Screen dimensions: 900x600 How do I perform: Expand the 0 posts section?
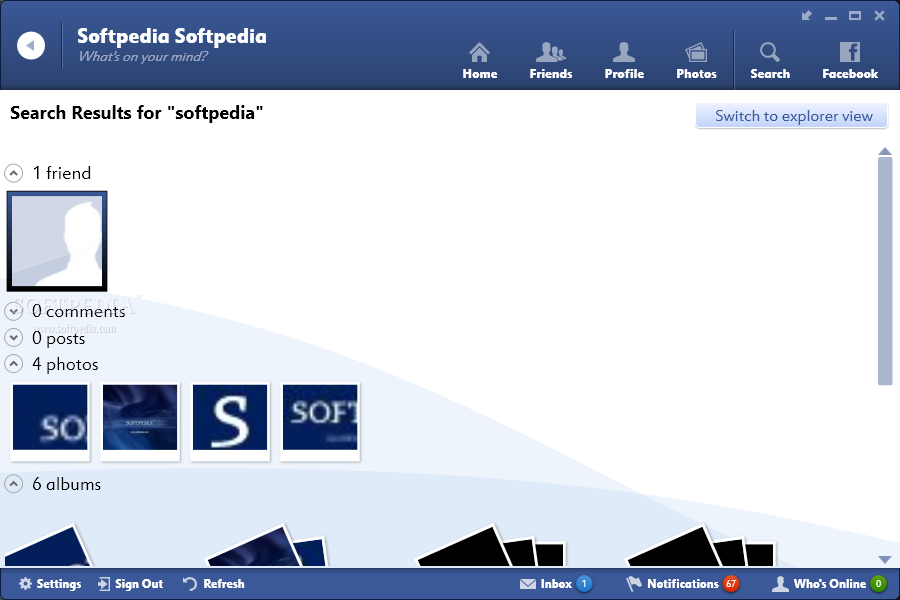coord(14,338)
